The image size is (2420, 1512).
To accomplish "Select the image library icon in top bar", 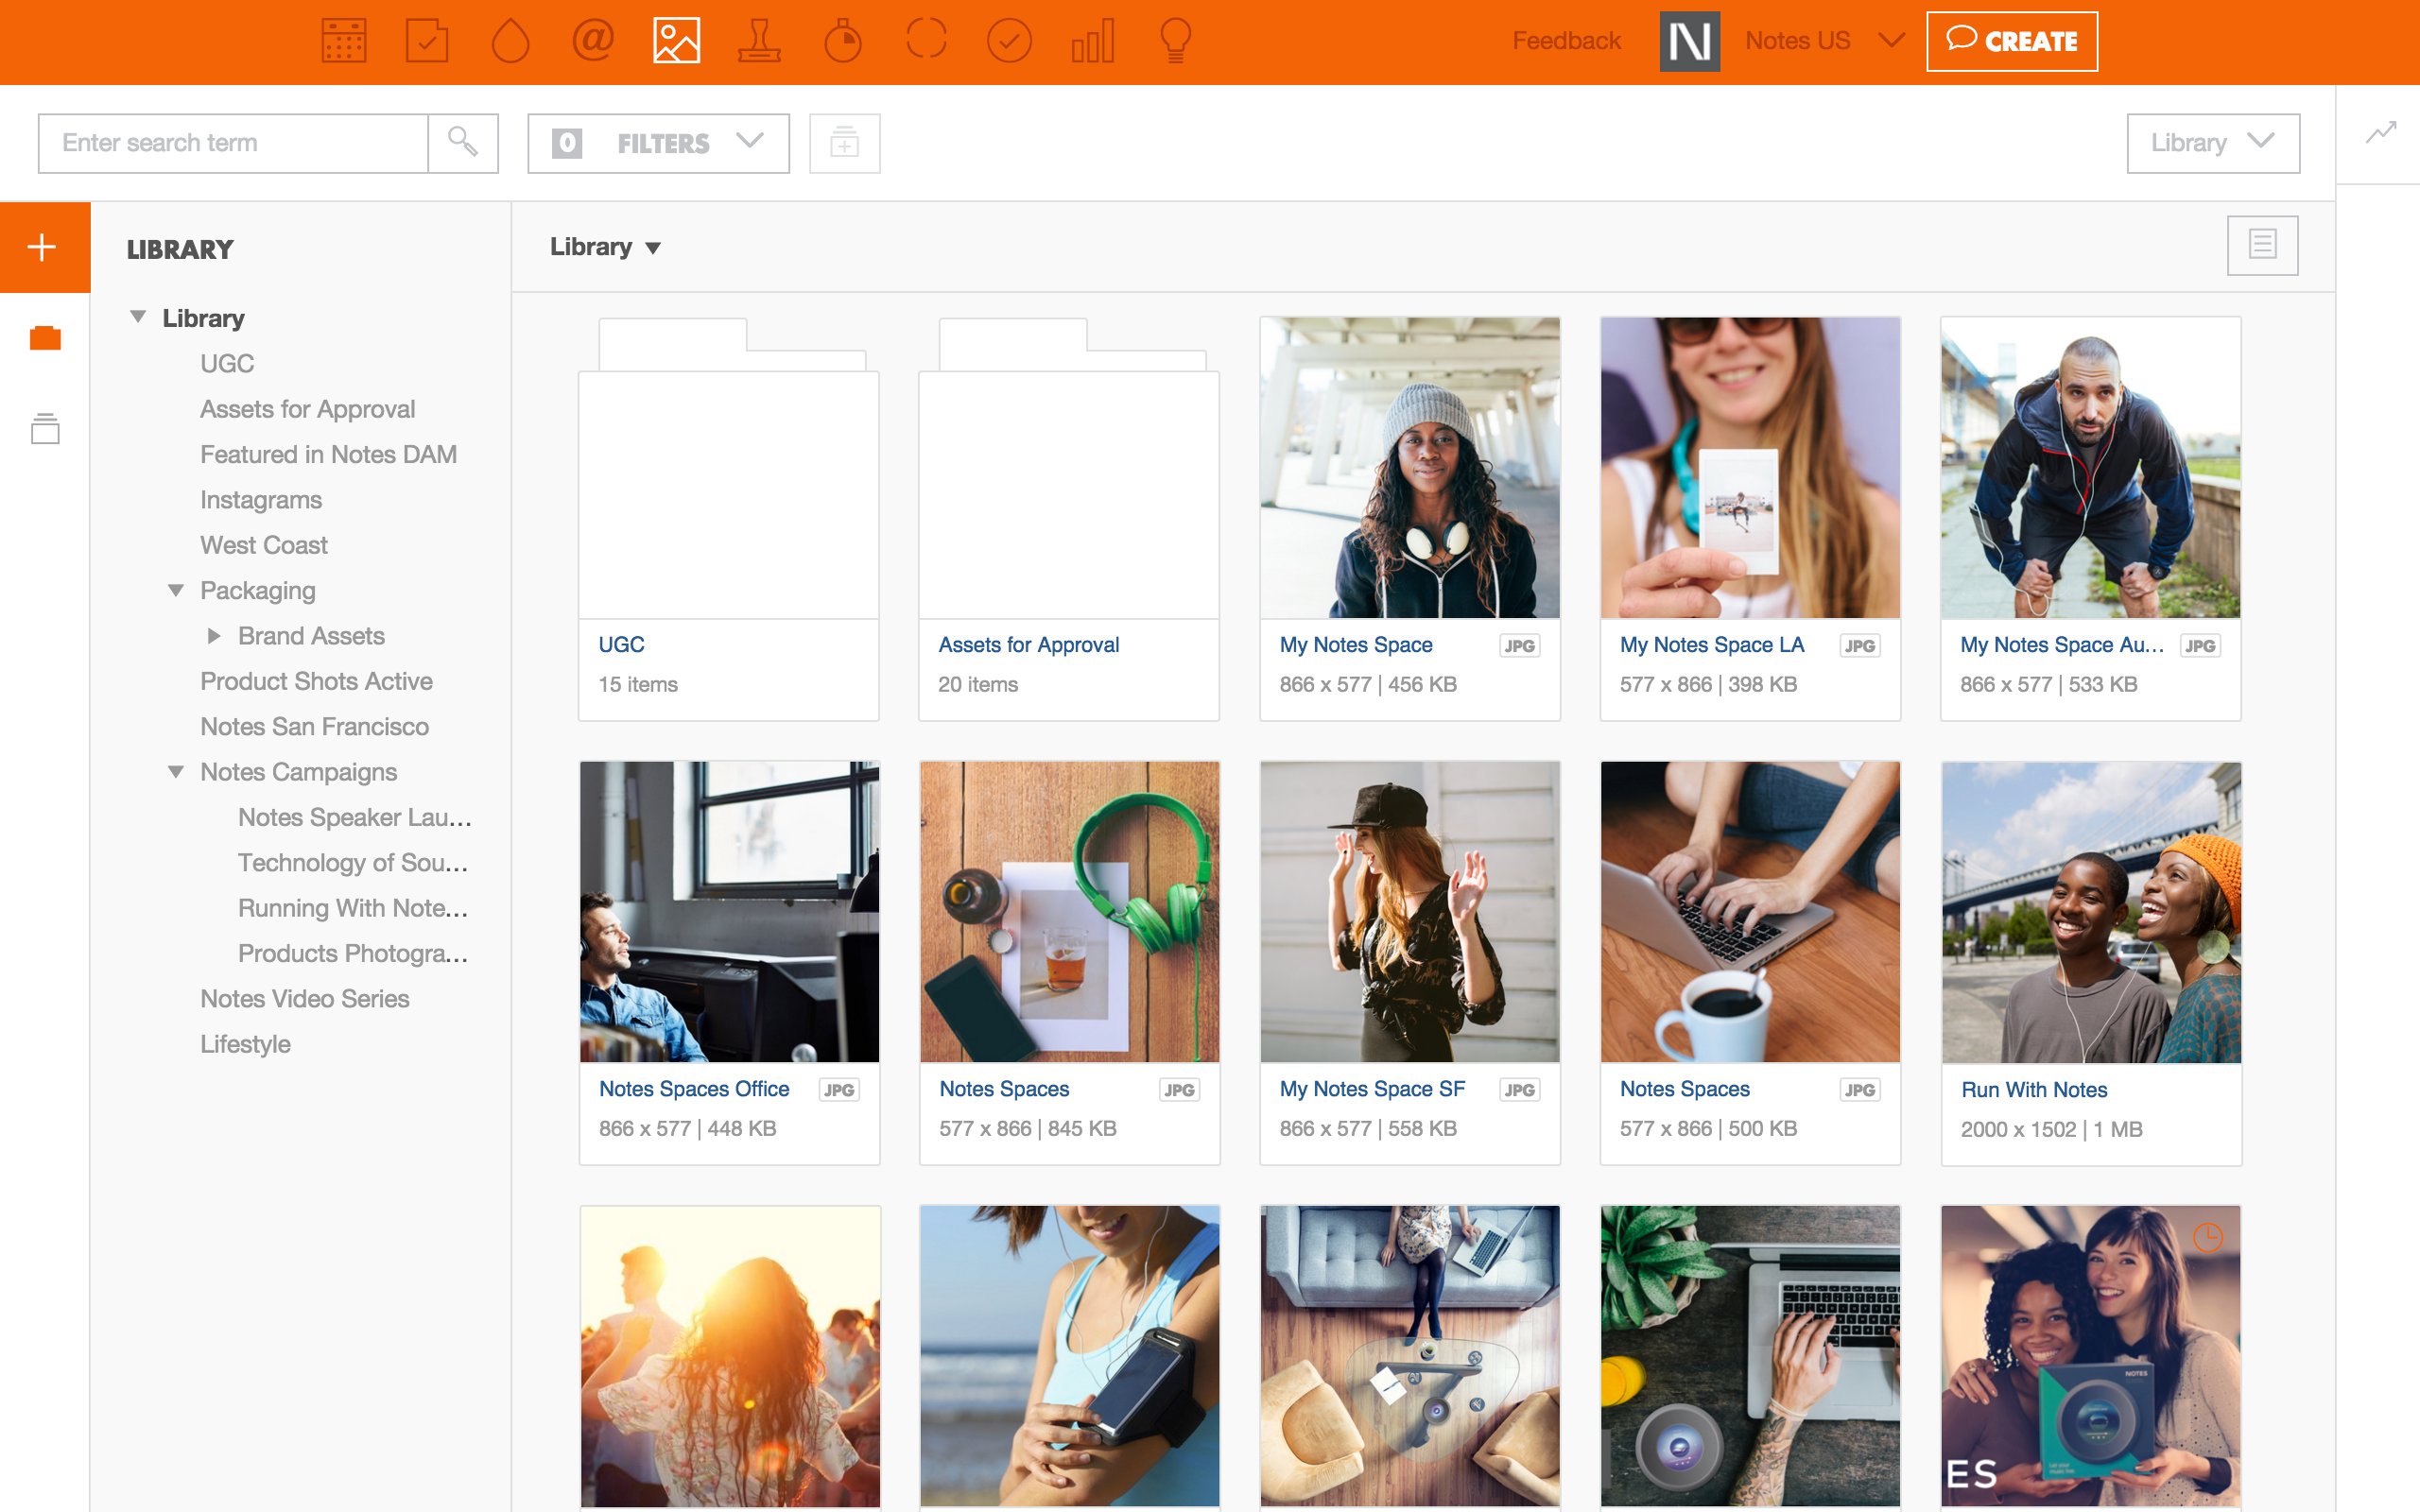I will coord(677,41).
